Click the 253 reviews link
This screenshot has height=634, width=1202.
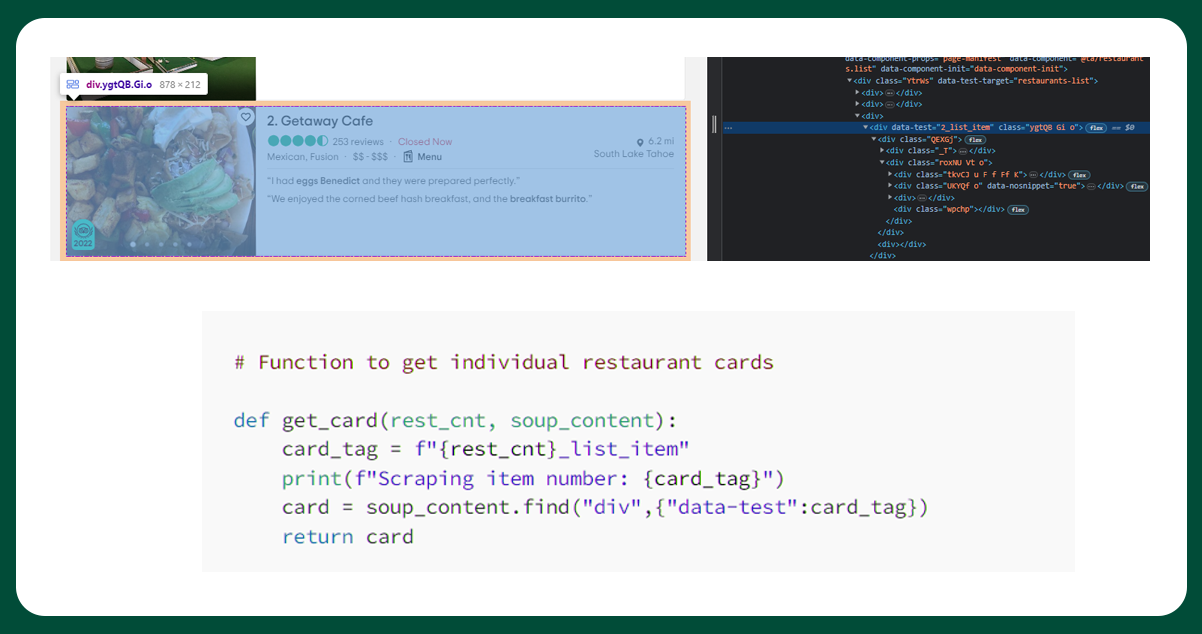coord(357,142)
